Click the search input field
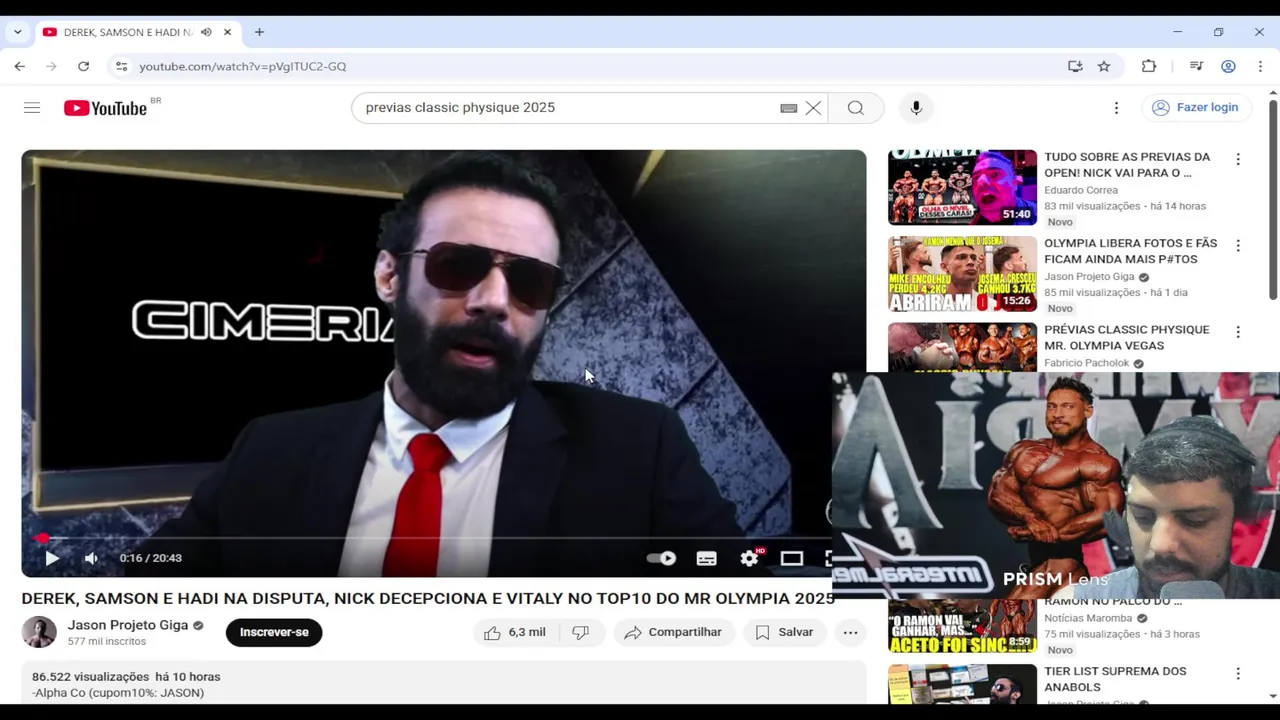This screenshot has width=1280, height=720. click(x=565, y=108)
